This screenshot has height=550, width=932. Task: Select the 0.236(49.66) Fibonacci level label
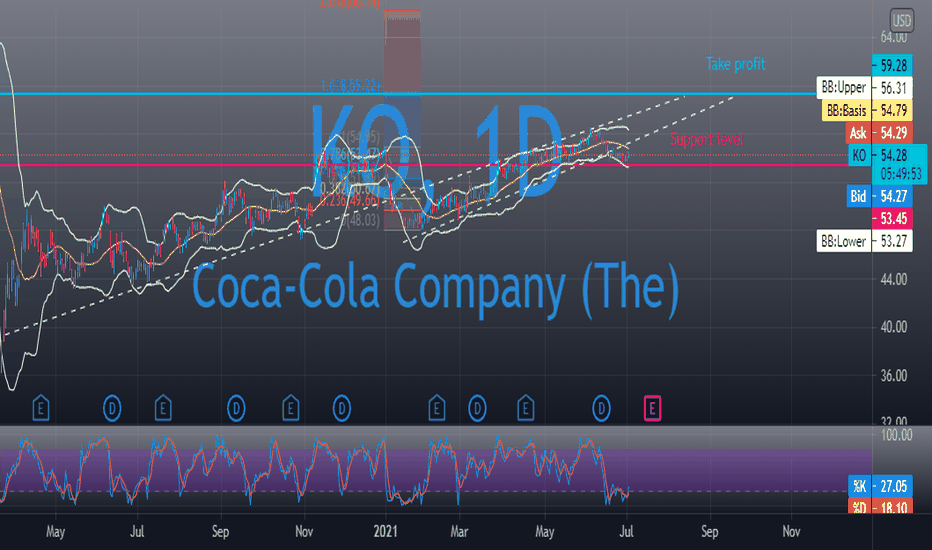[x=350, y=201]
